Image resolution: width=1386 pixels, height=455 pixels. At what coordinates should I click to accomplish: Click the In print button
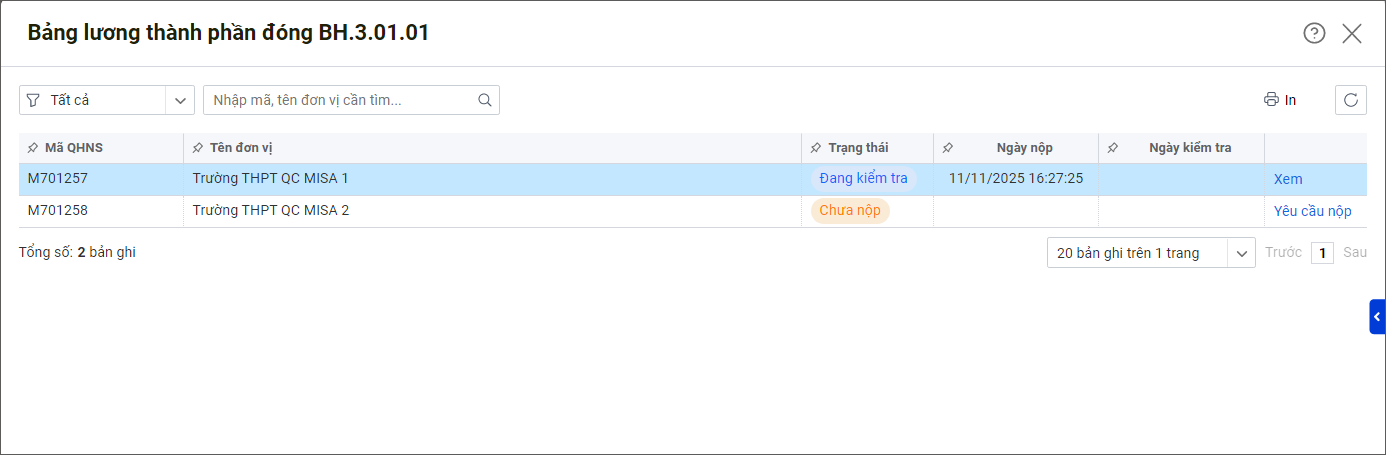(x=1280, y=100)
